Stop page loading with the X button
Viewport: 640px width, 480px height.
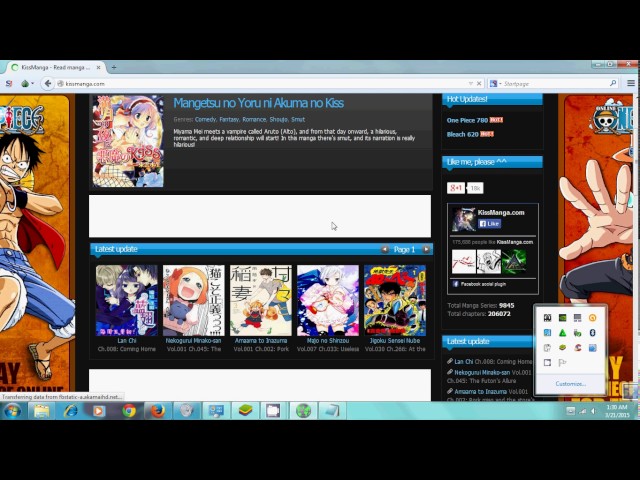(x=479, y=84)
